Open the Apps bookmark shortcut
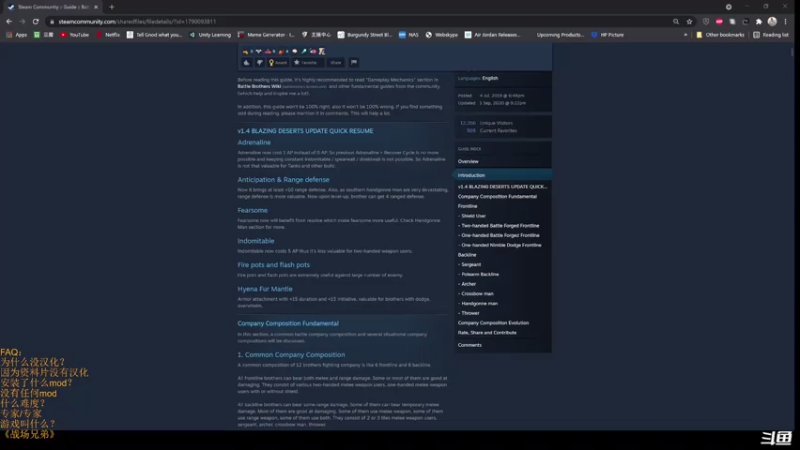The height and width of the screenshot is (450, 800). coord(17,35)
